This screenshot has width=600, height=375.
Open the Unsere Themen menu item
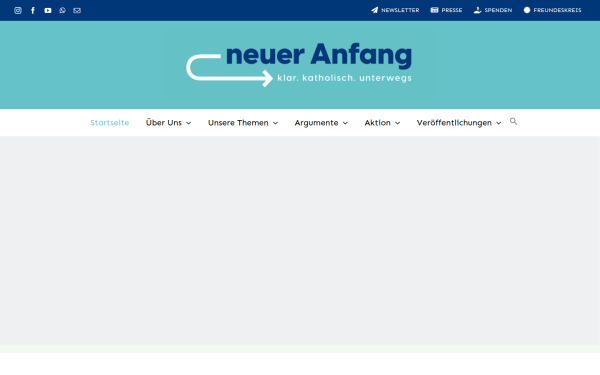238,123
